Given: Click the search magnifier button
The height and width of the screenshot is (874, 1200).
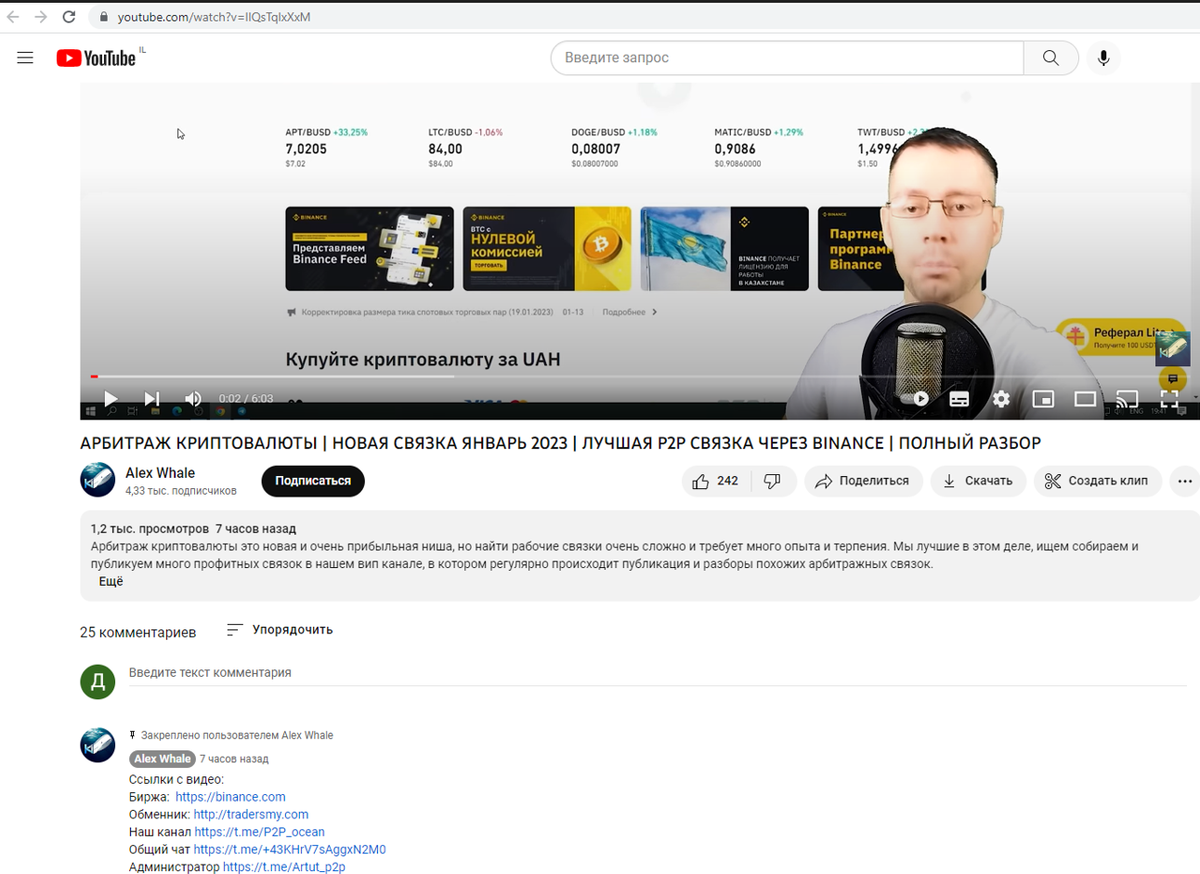Looking at the screenshot, I should tap(1051, 58).
